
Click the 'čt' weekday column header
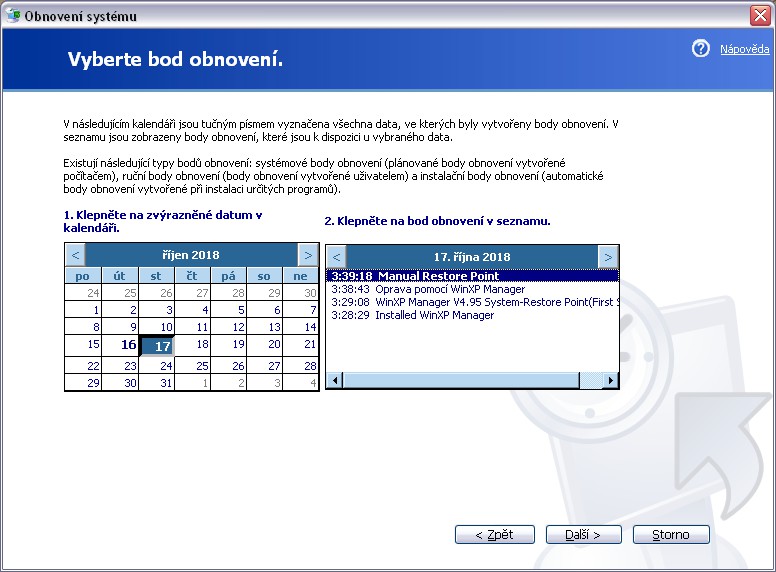pos(193,276)
